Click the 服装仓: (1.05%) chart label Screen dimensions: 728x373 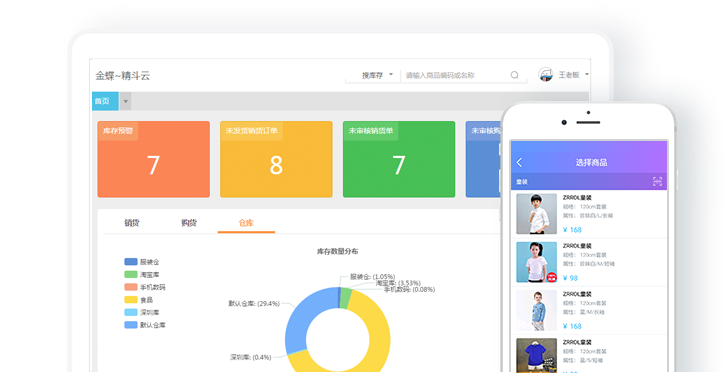click(372, 276)
